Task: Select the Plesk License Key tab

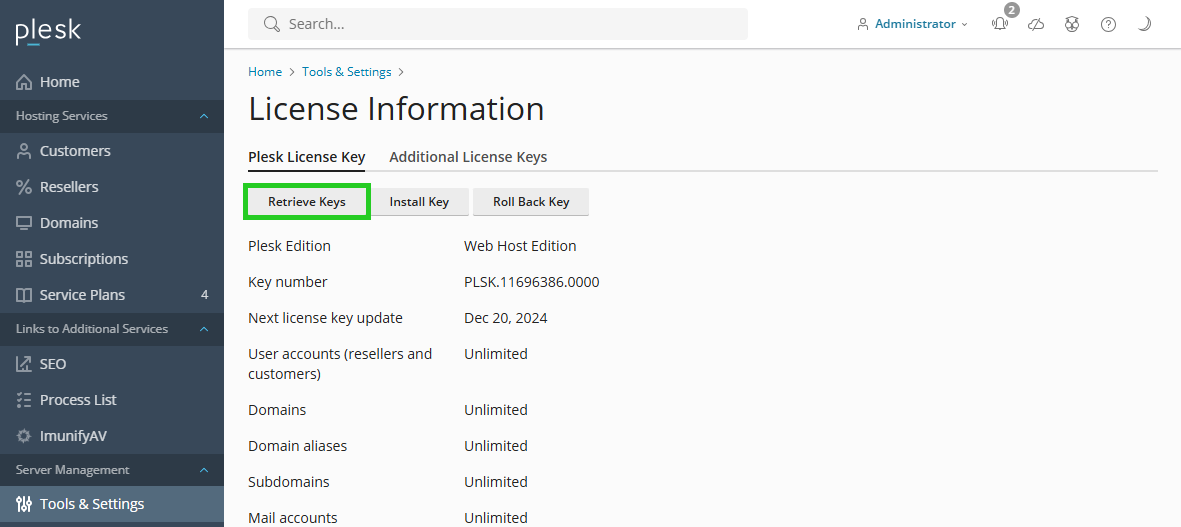Action: tap(306, 157)
